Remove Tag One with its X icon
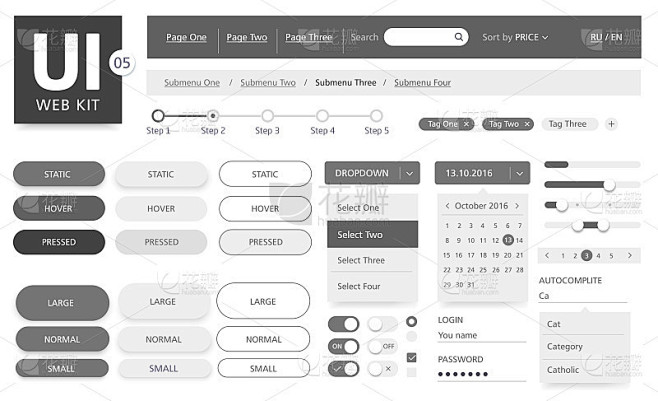The image size is (658, 401). coord(467,124)
